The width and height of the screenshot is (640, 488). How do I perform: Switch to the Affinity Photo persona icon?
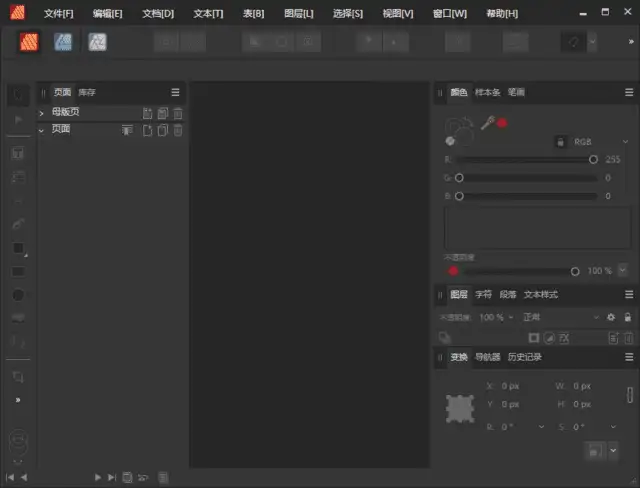[x=97, y=42]
